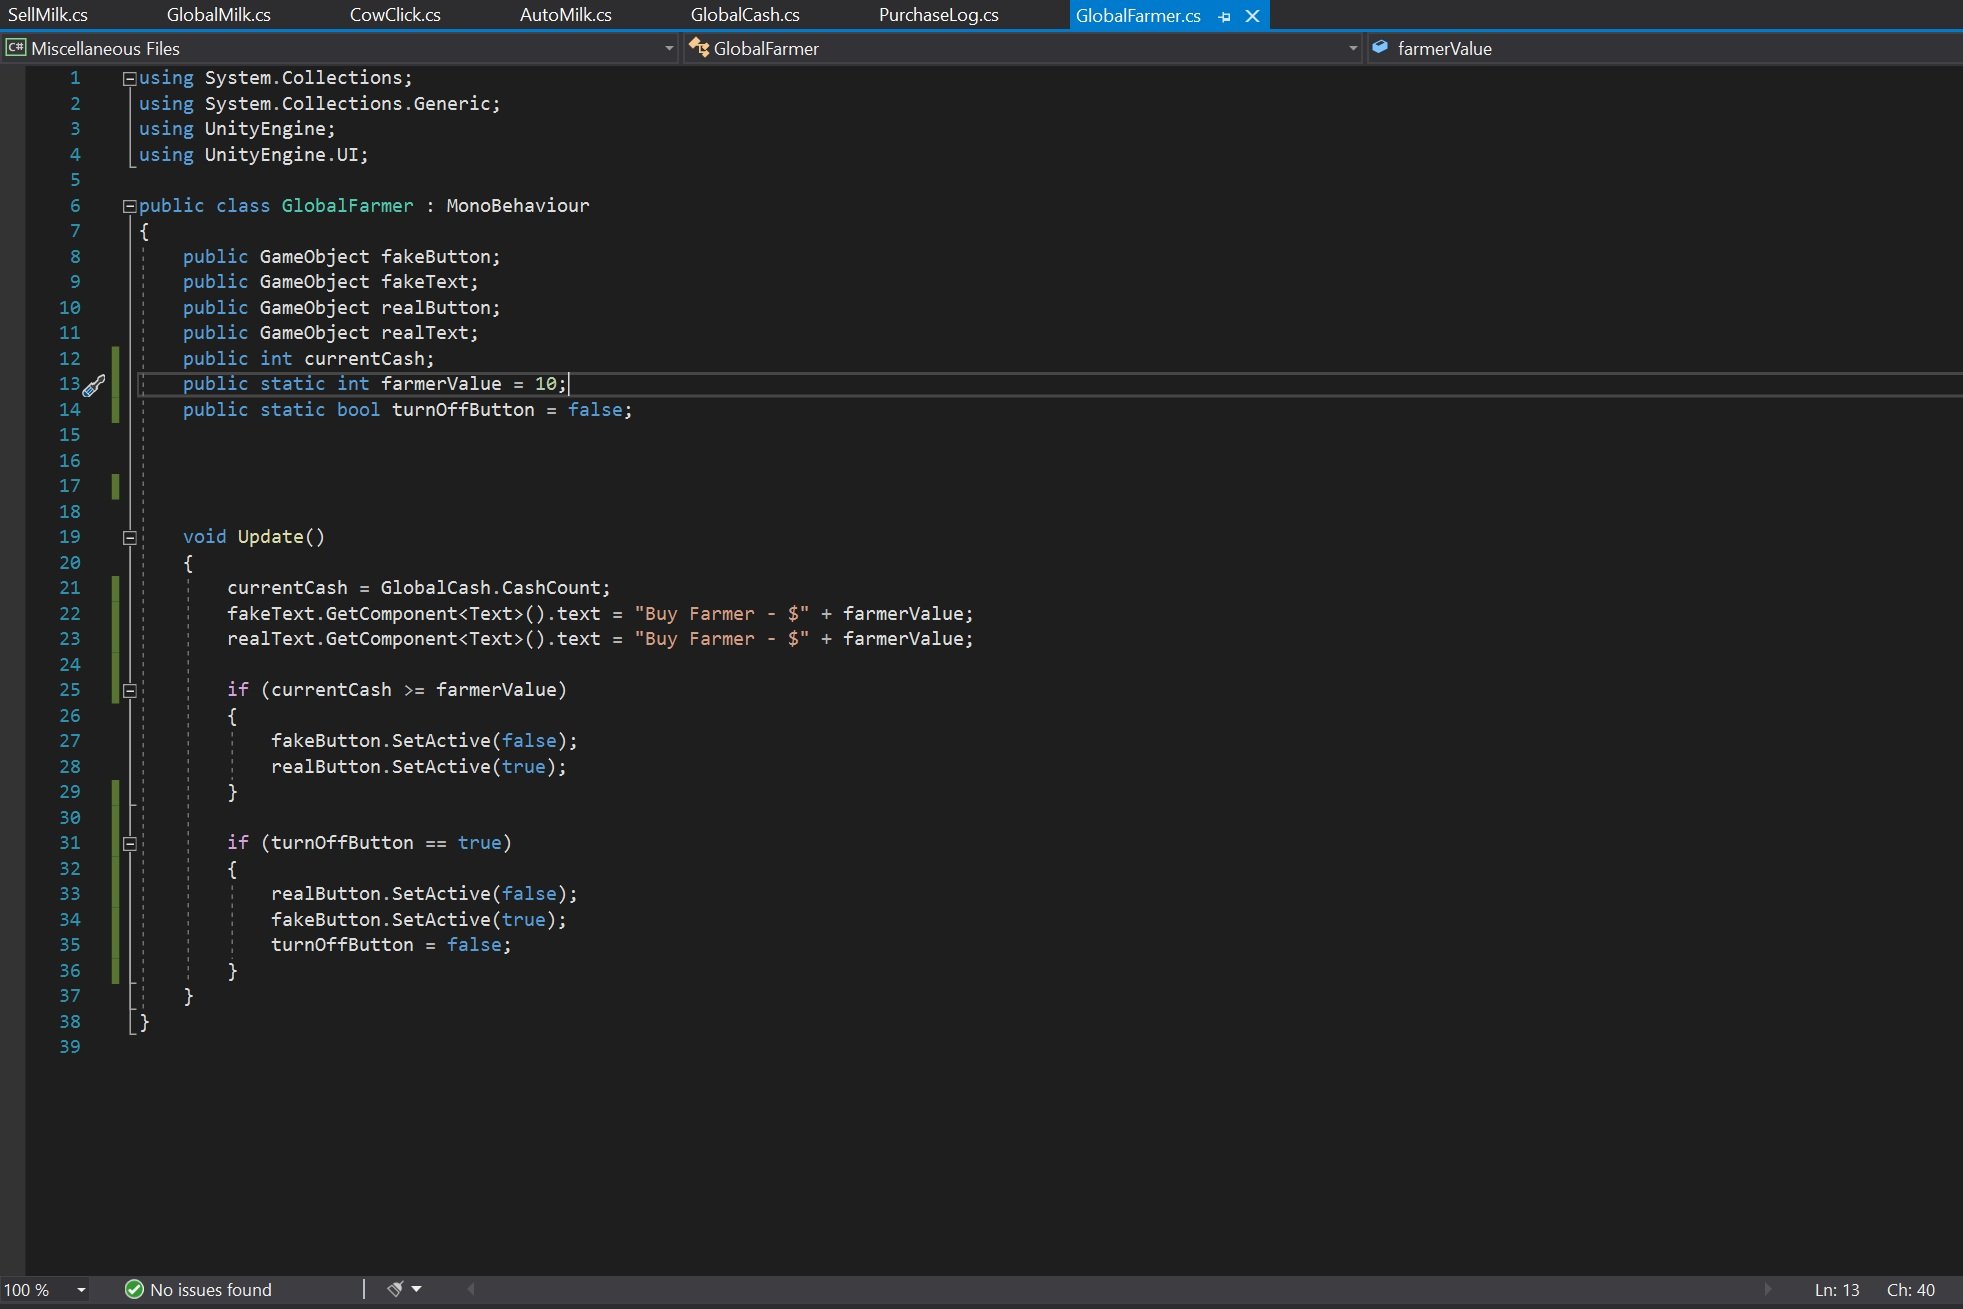
Task: Click the code cleanup broom icon
Action: (x=395, y=1289)
